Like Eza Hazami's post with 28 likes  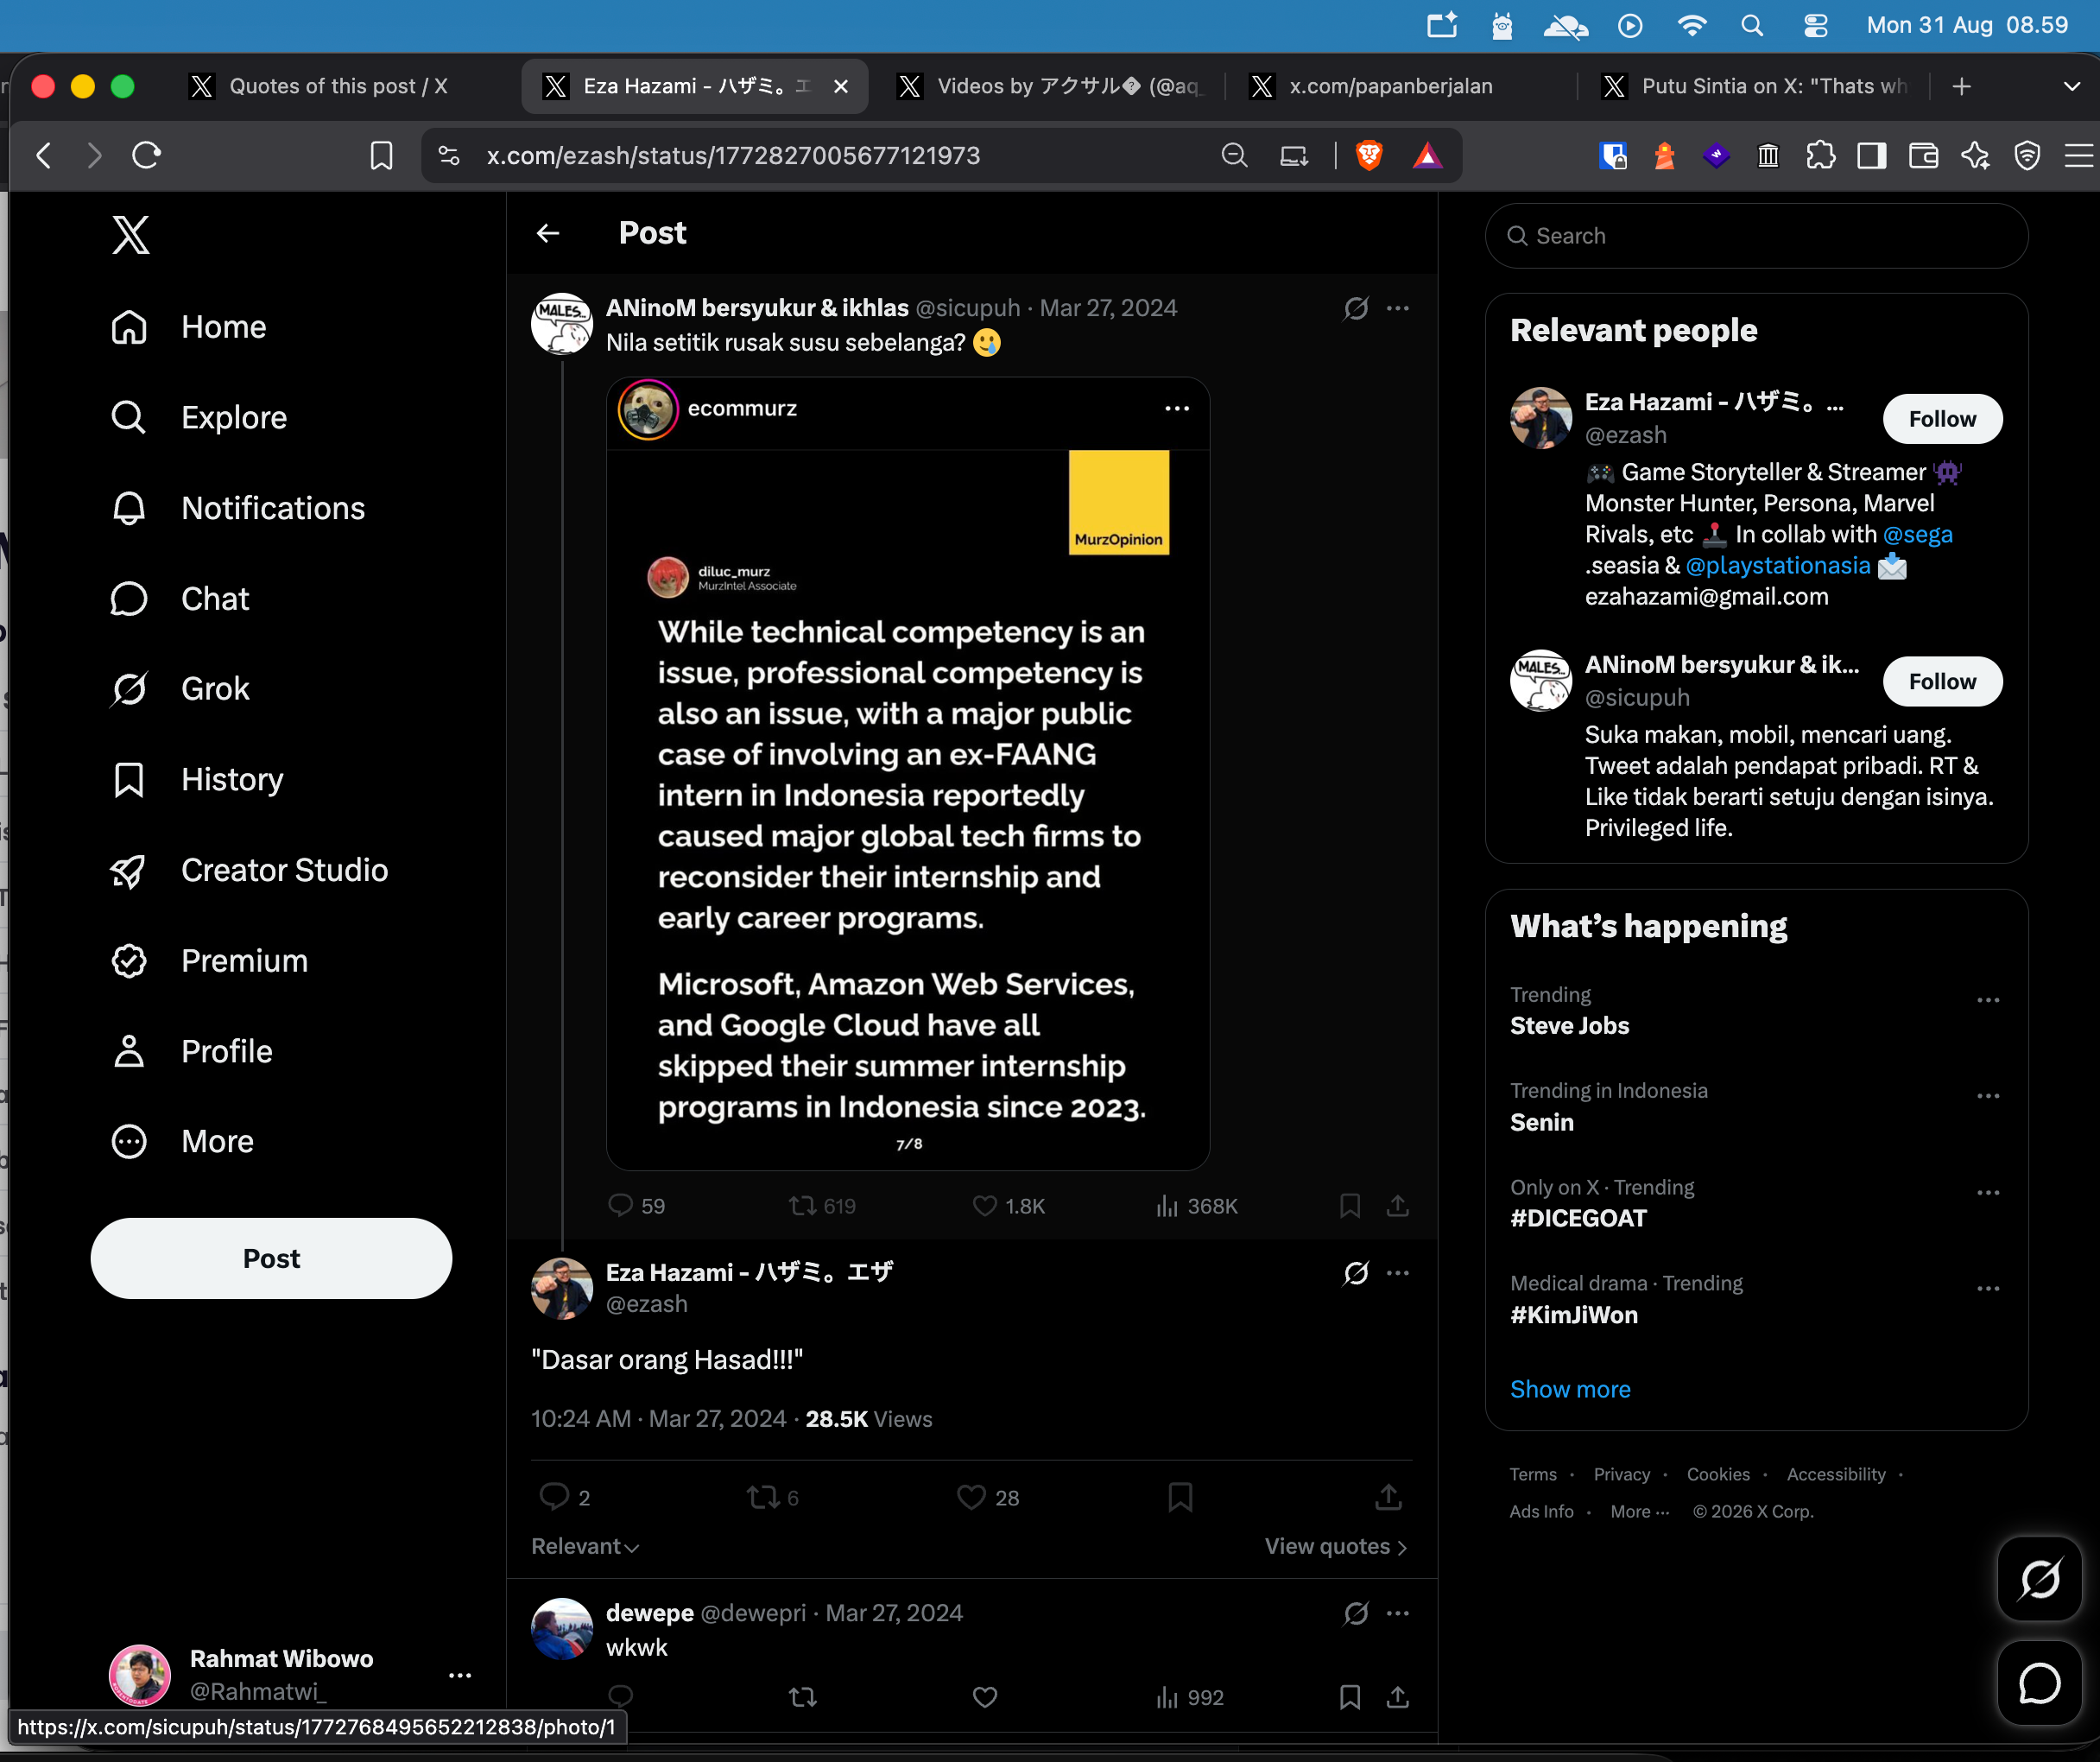tap(988, 1497)
